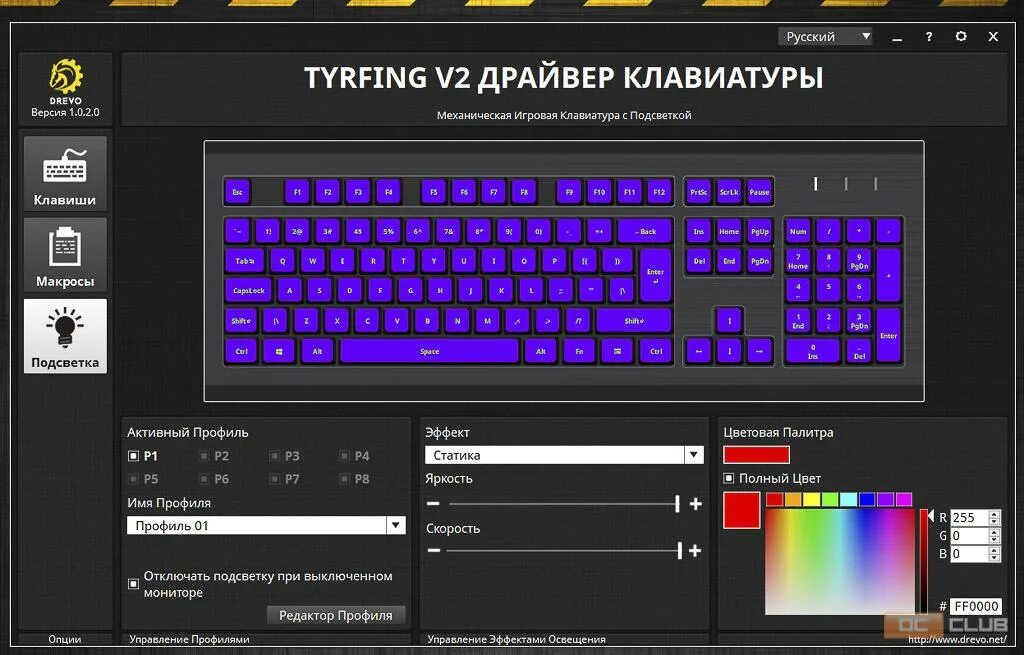1024x655 pixels.
Task: Open the settings gear in title bar
Action: pyautogui.click(x=961, y=37)
